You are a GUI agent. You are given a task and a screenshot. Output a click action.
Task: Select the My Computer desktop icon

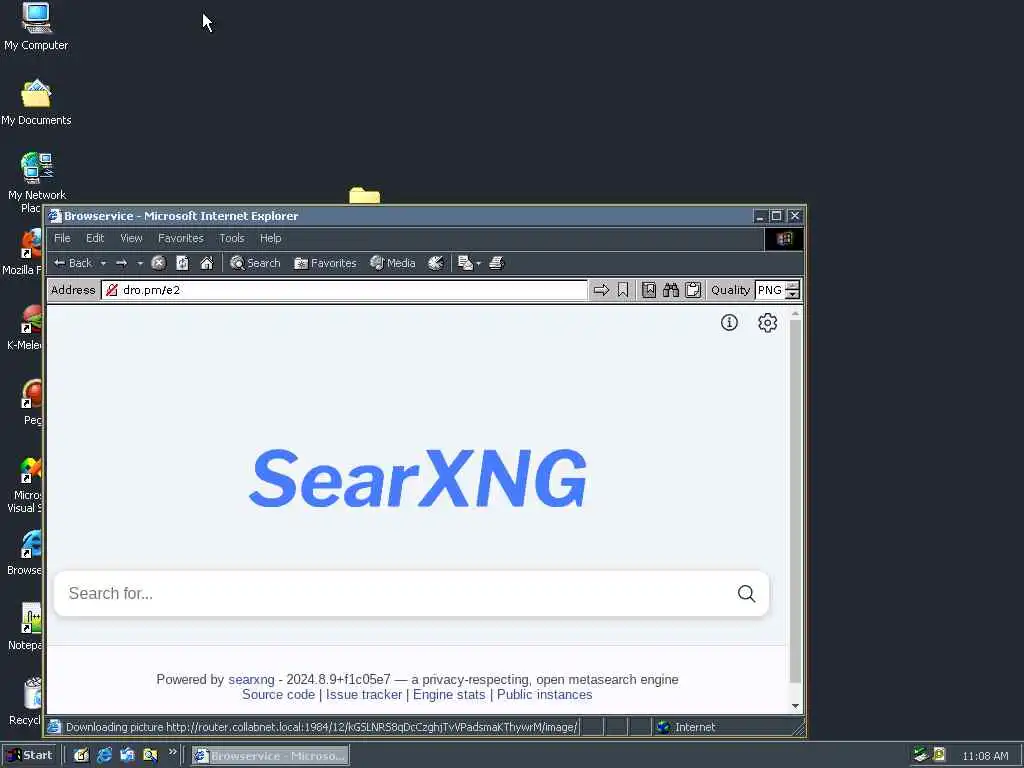pos(36,27)
